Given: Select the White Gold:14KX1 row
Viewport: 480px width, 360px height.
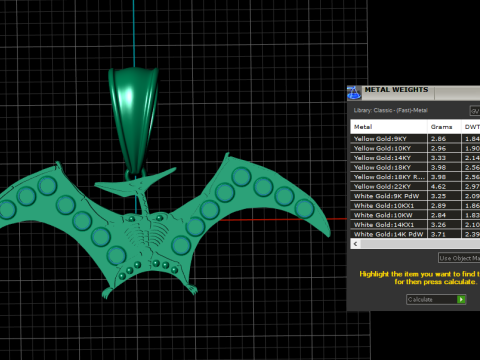Looking at the screenshot, I should 415,225.
